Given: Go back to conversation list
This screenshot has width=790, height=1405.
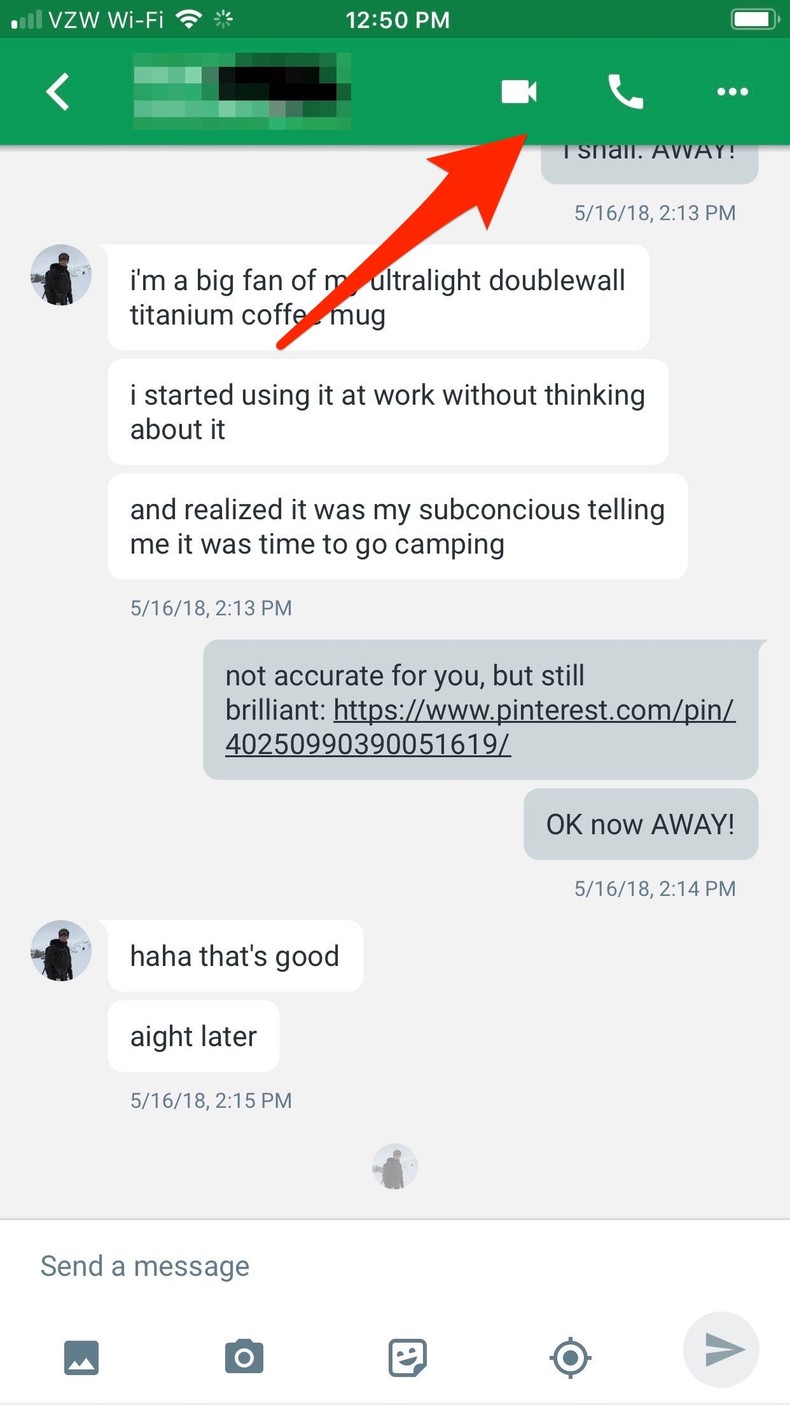Looking at the screenshot, I should 58,92.
